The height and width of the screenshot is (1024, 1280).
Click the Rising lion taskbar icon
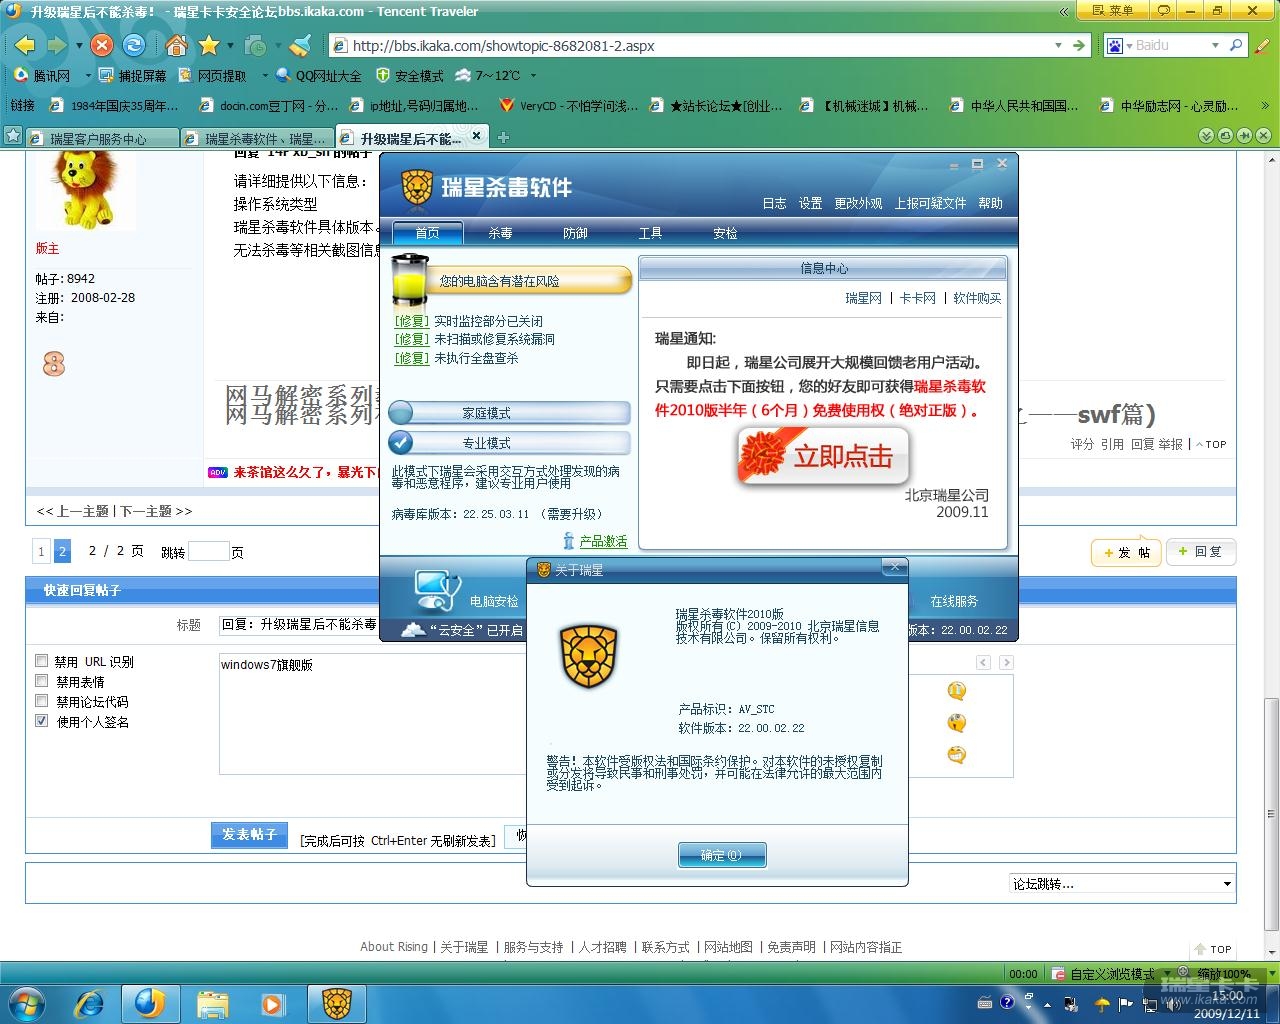pyautogui.click(x=336, y=1002)
